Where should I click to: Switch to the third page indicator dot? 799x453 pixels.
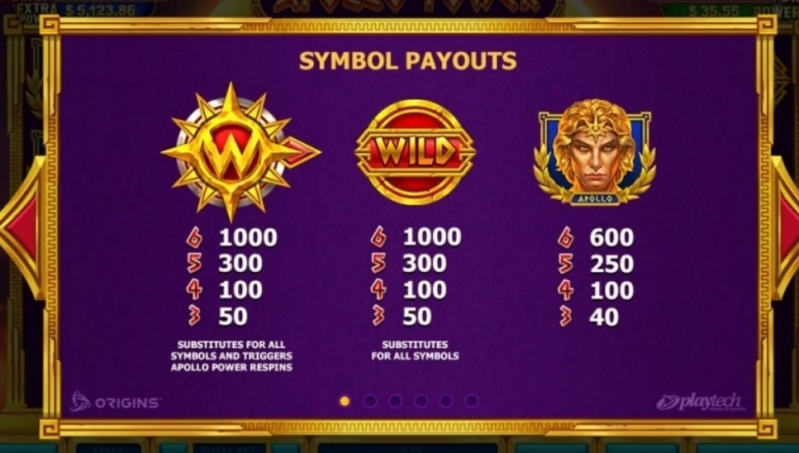coord(395,401)
